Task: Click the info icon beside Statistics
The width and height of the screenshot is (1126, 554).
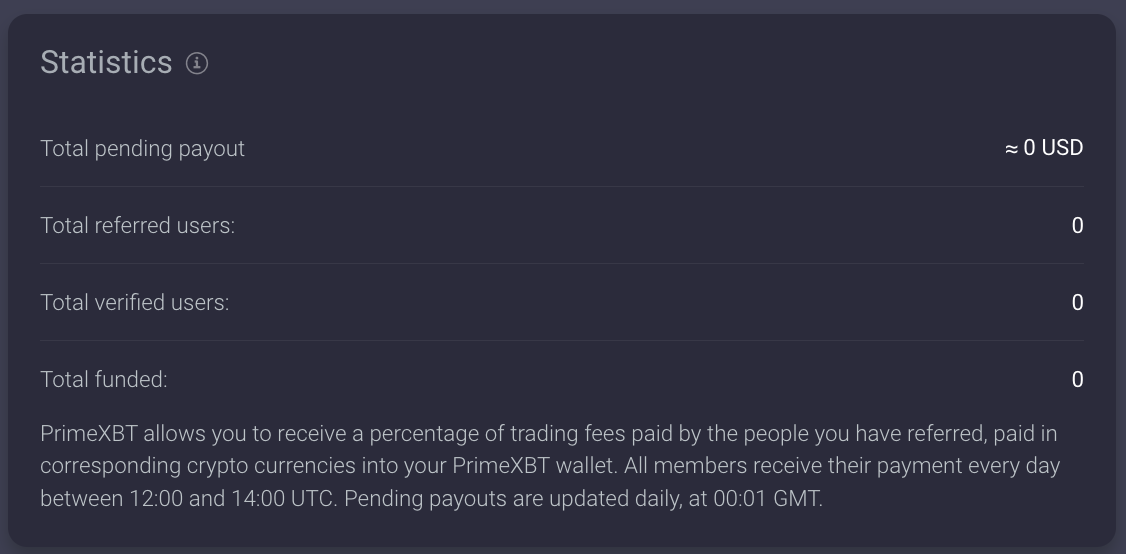Action: pos(197,63)
